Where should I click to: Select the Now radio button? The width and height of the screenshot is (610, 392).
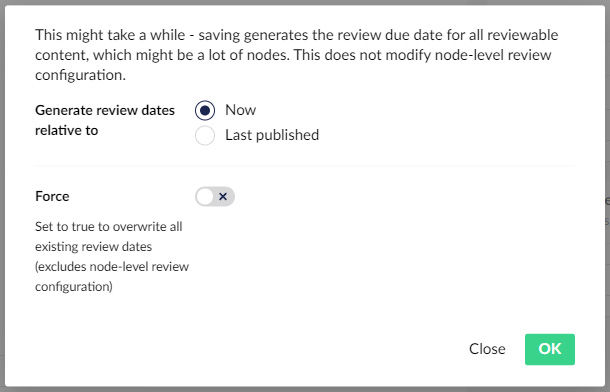tap(205, 110)
